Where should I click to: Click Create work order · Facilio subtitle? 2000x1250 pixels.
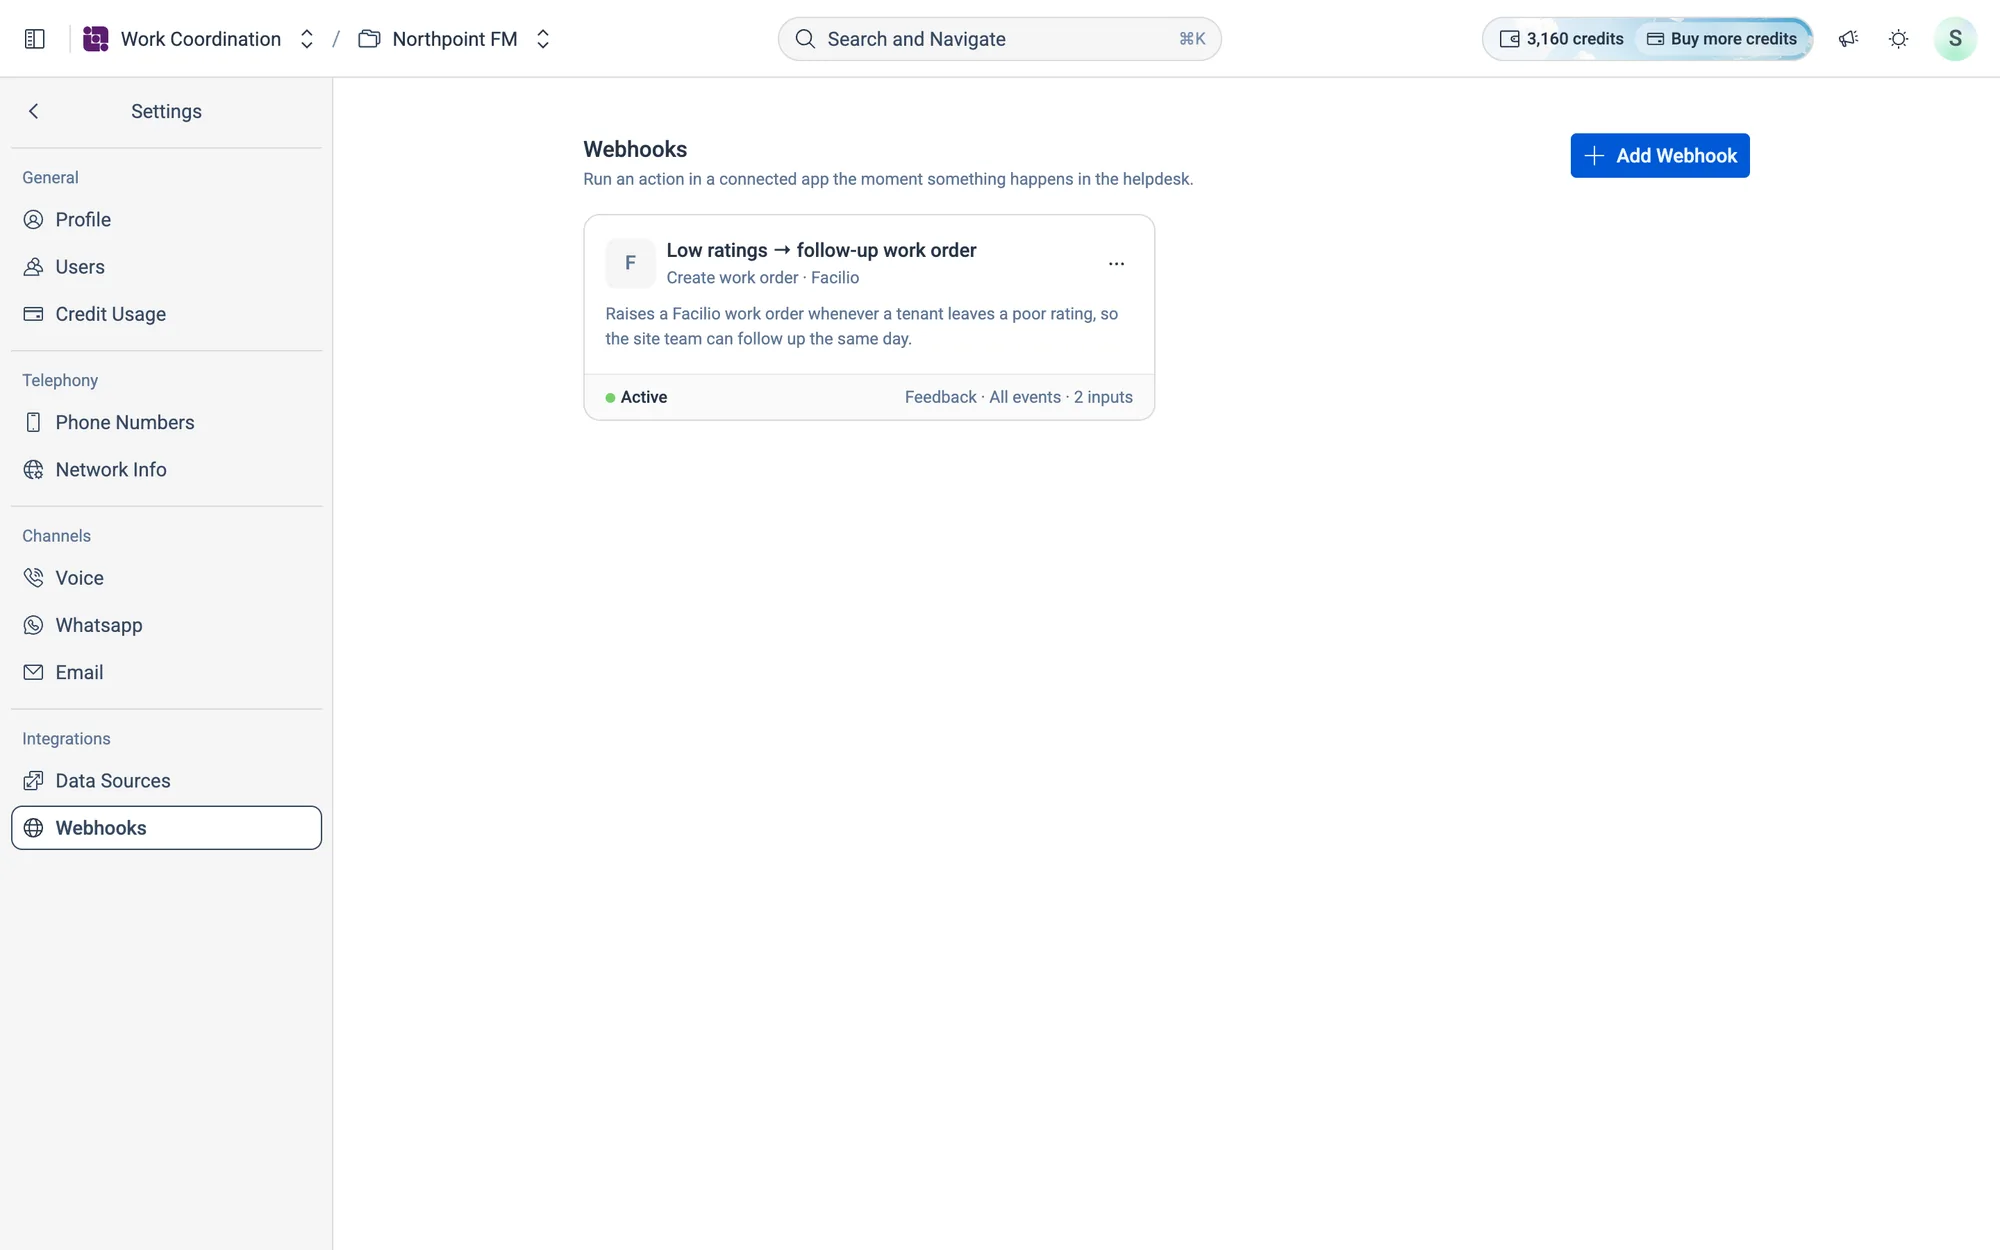[762, 278]
